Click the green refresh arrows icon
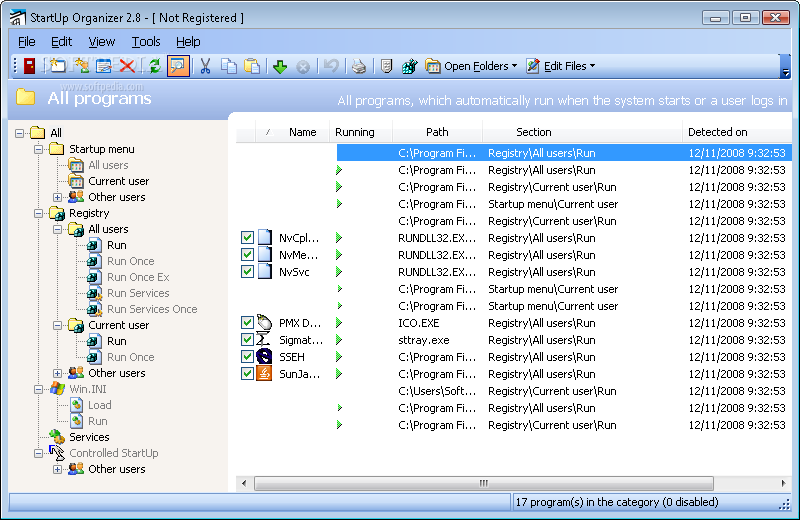 pyautogui.click(x=155, y=66)
